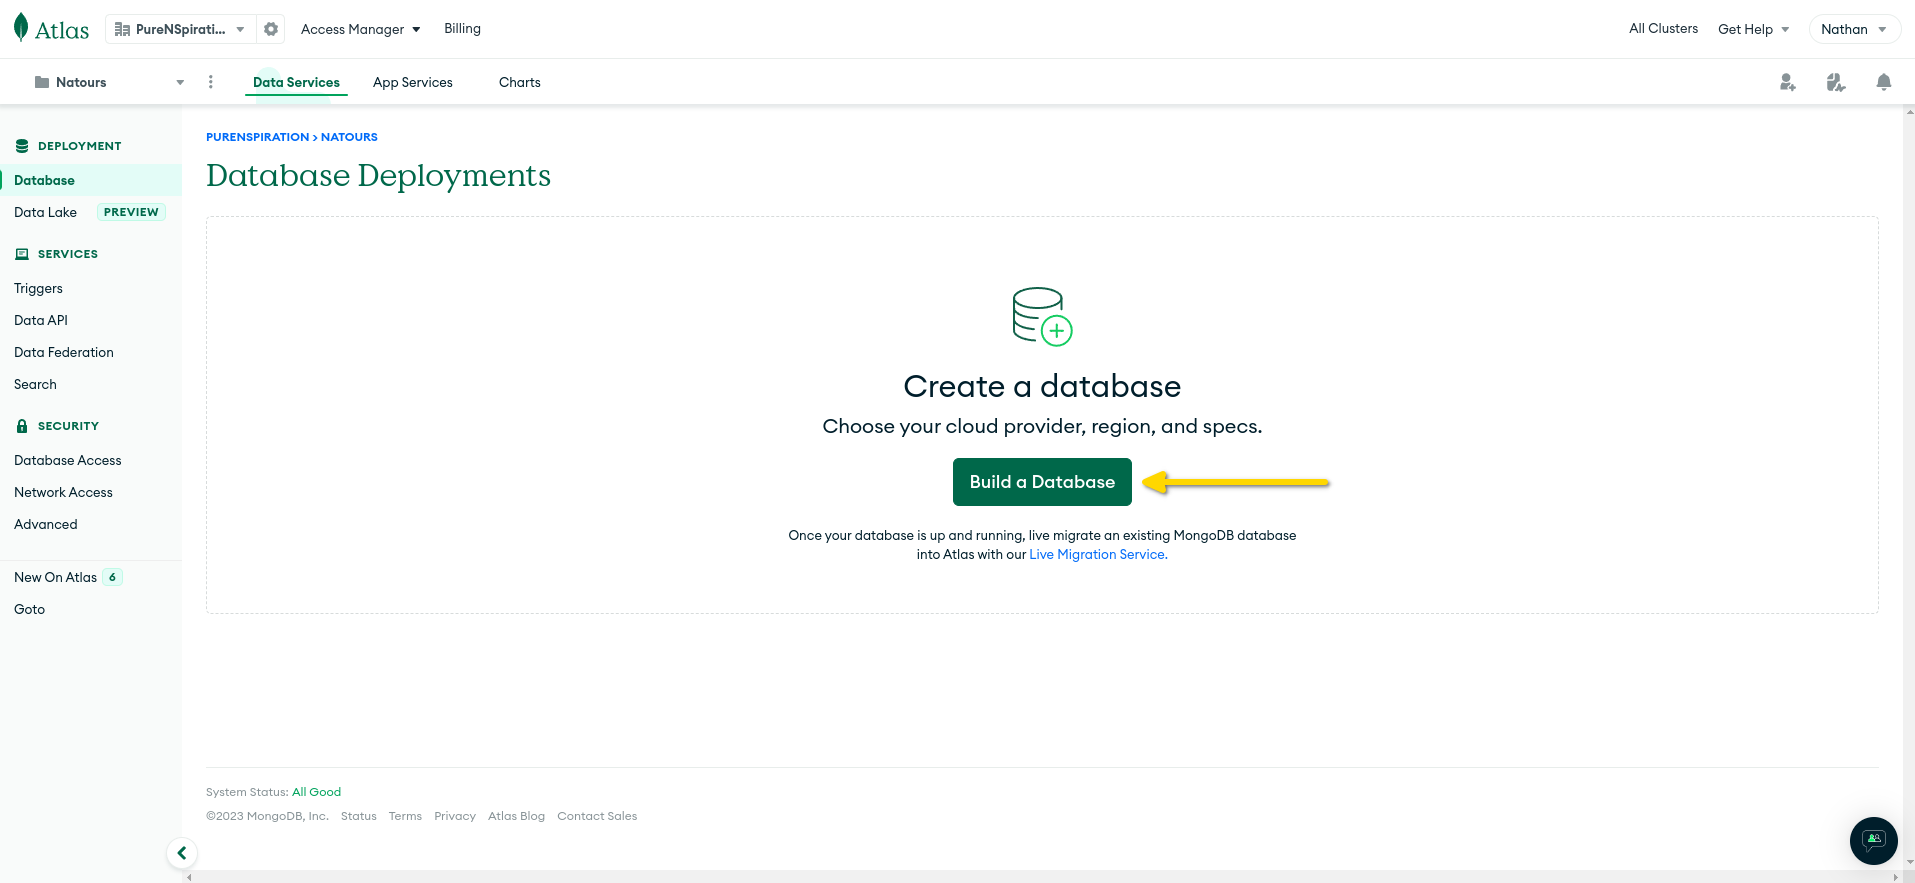Image resolution: width=1915 pixels, height=883 pixels.
Task: Switch to the App Services tab
Action: 413,82
